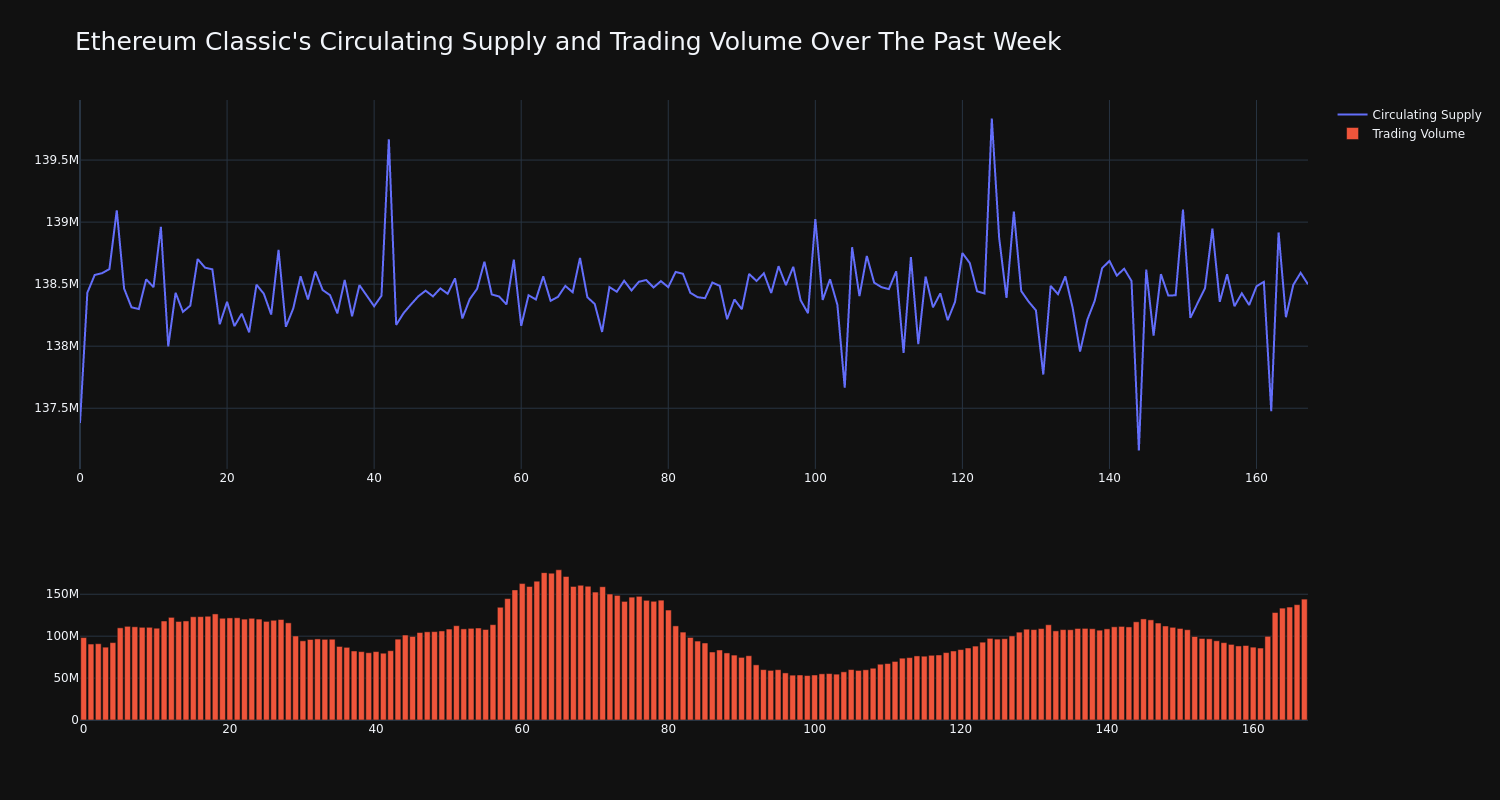
Task: Click x-axis tick 20 on supply chart
Action: (227, 478)
